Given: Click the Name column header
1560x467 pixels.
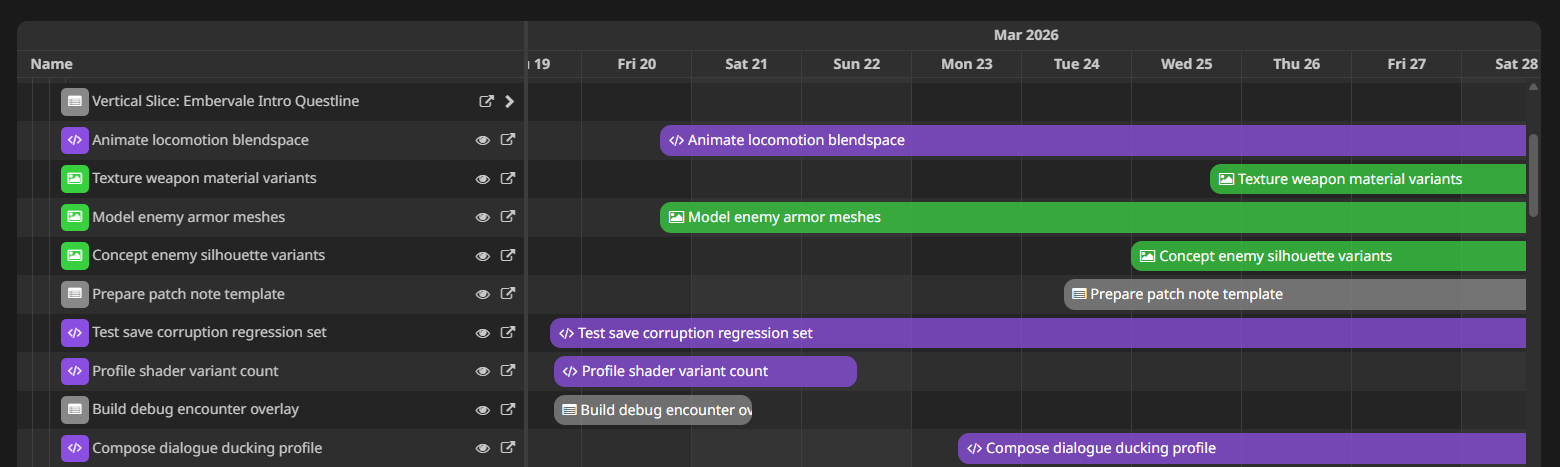Looking at the screenshot, I should coord(52,64).
